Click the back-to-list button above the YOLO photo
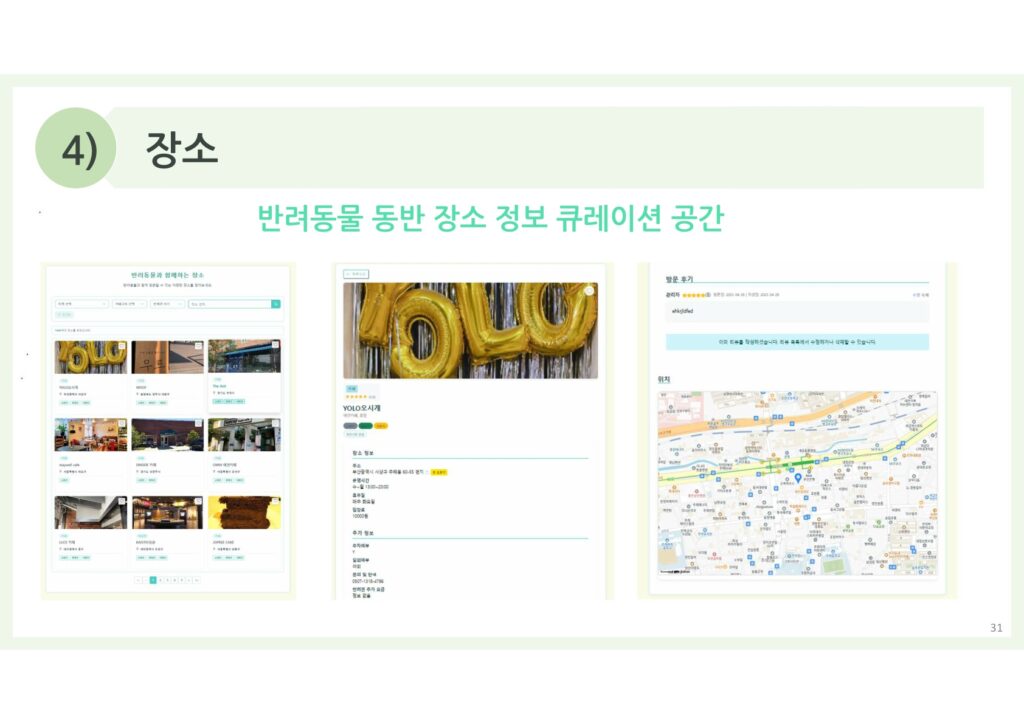Viewport: 1024px width, 724px height. [357, 274]
